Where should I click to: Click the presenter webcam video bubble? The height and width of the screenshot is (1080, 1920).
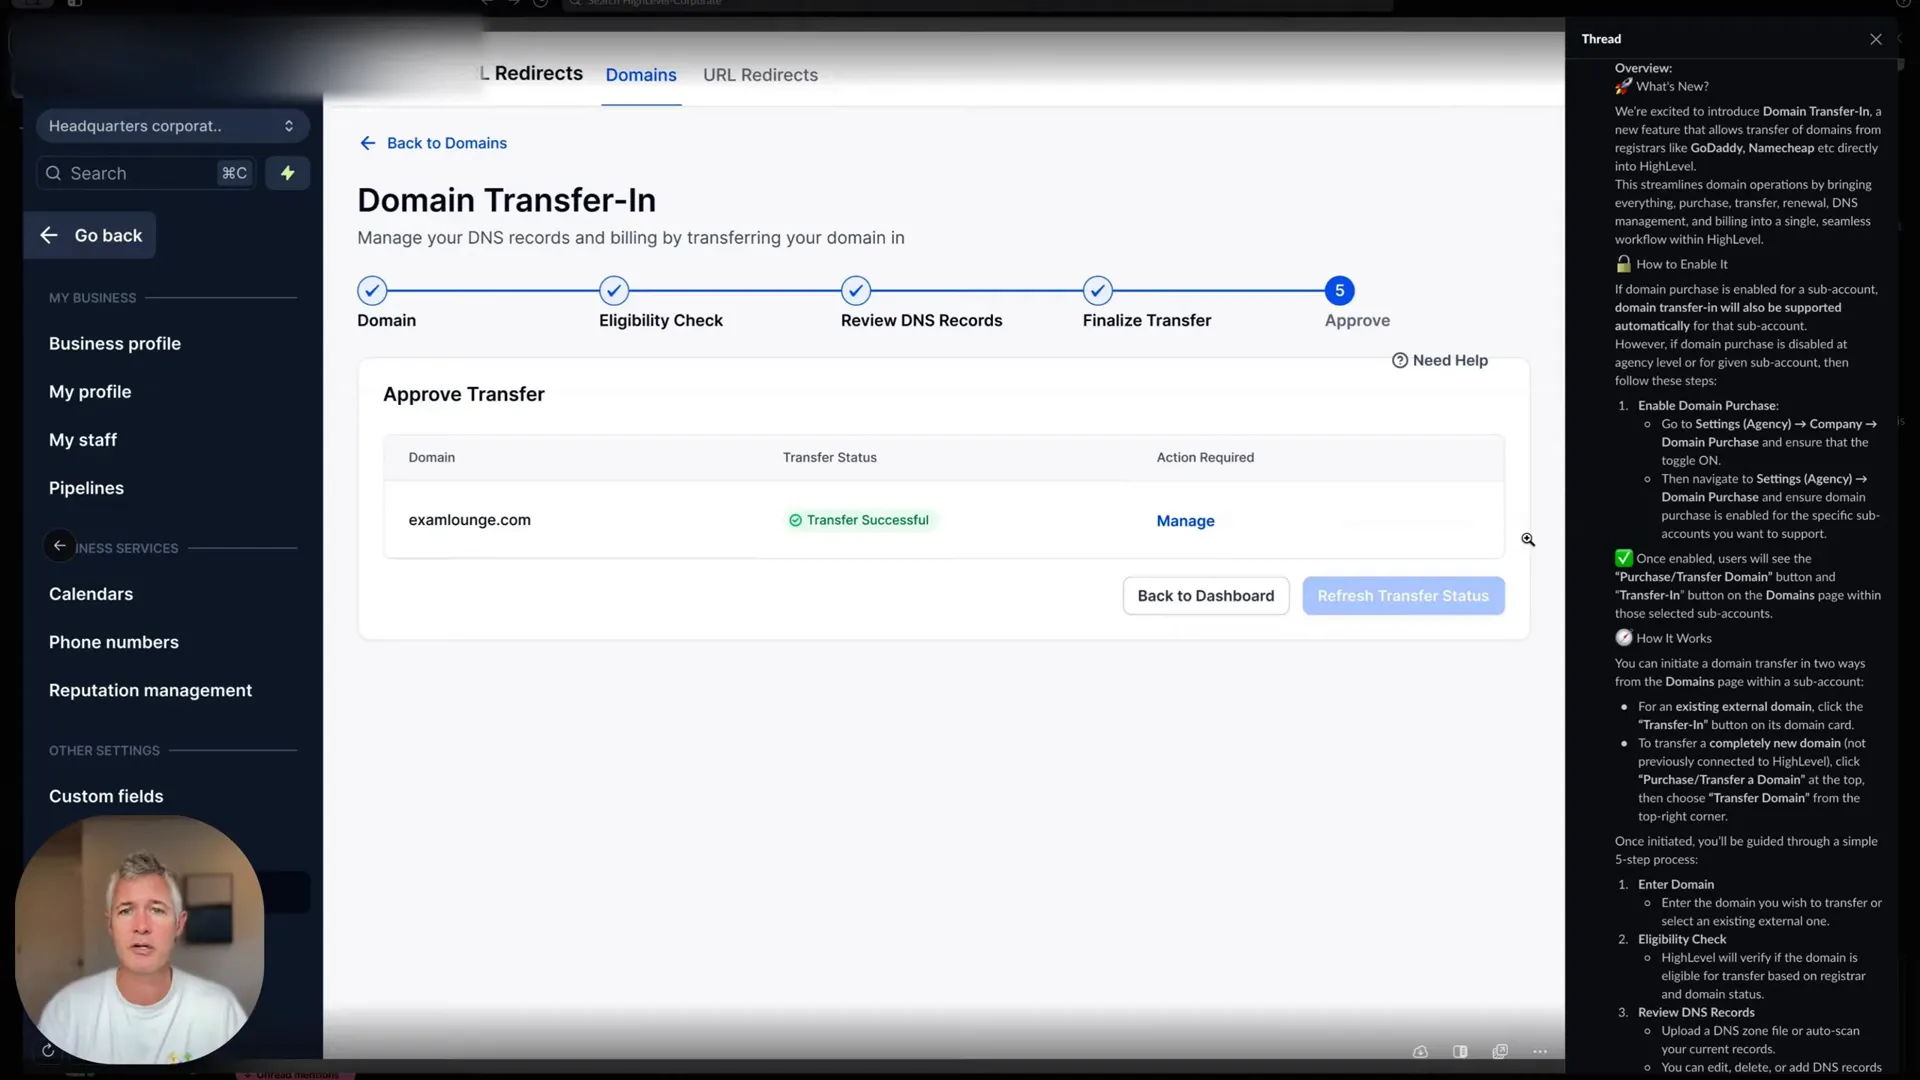point(140,938)
